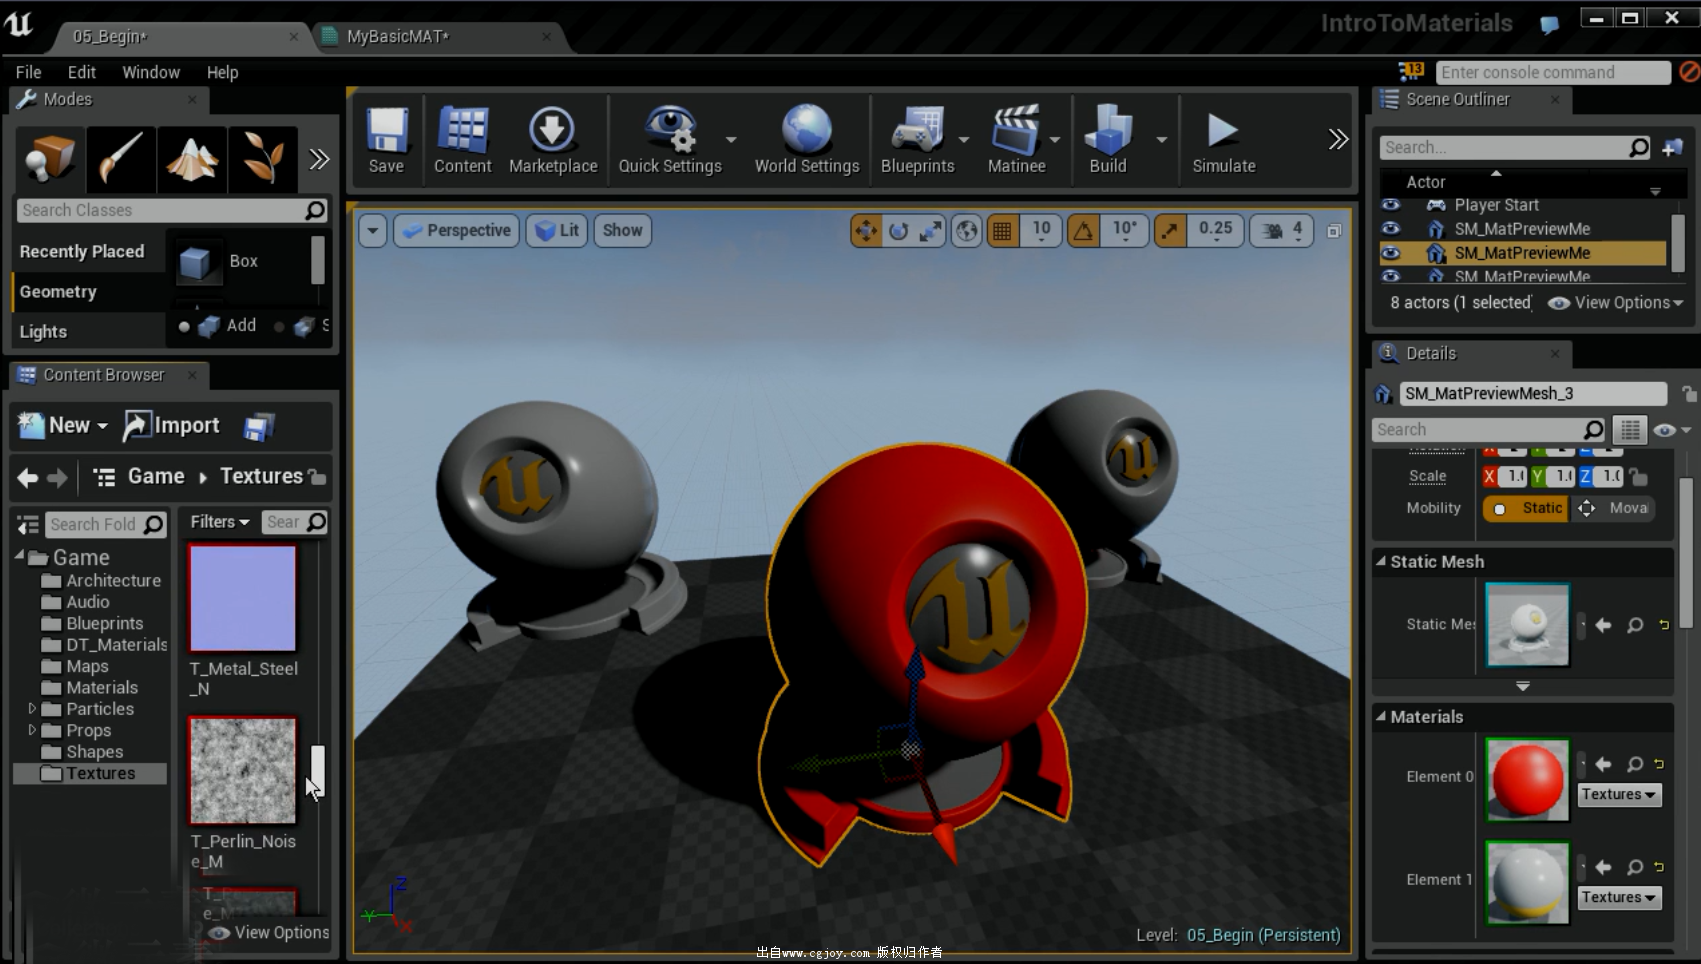Toggle Player Start visibility eye
Screen dimensions: 1701x964
coord(1390,205)
